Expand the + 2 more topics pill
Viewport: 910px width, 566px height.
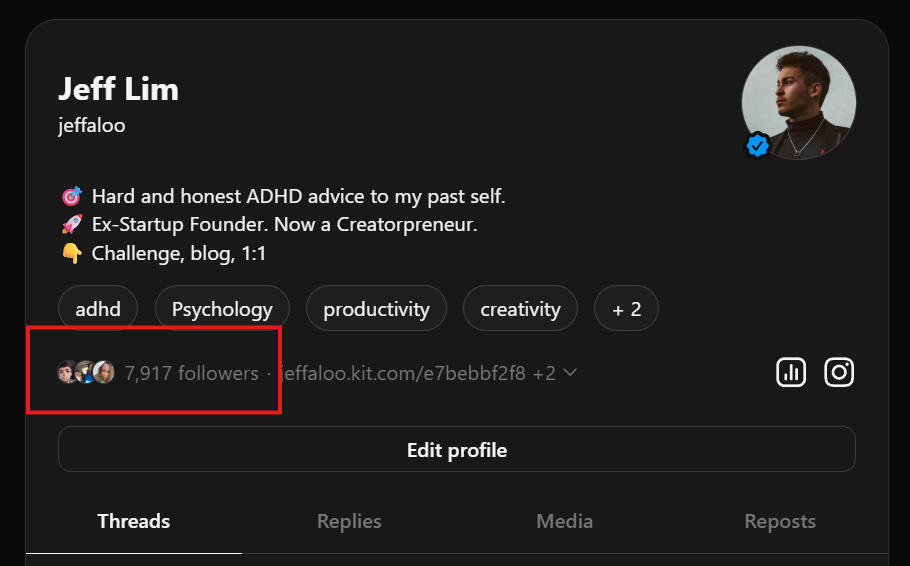[626, 309]
